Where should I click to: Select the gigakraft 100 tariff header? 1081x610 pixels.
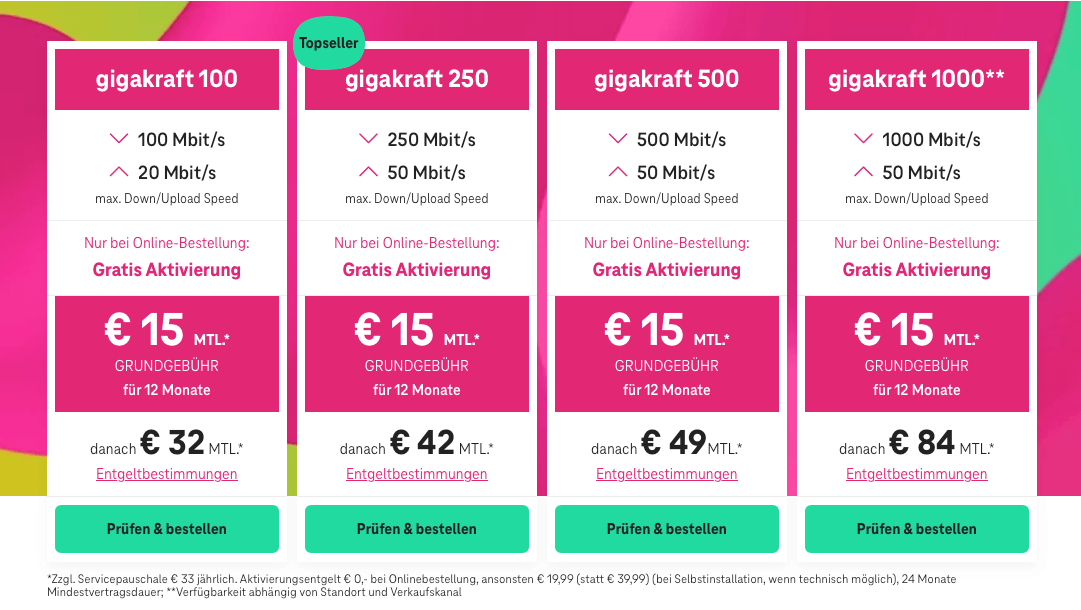pos(167,79)
